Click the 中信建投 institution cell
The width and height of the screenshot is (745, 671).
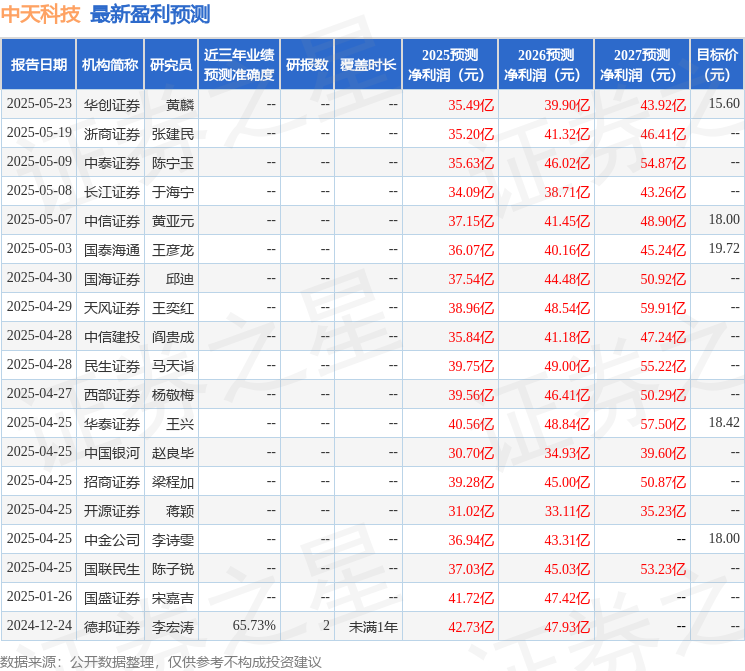point(112,337)
